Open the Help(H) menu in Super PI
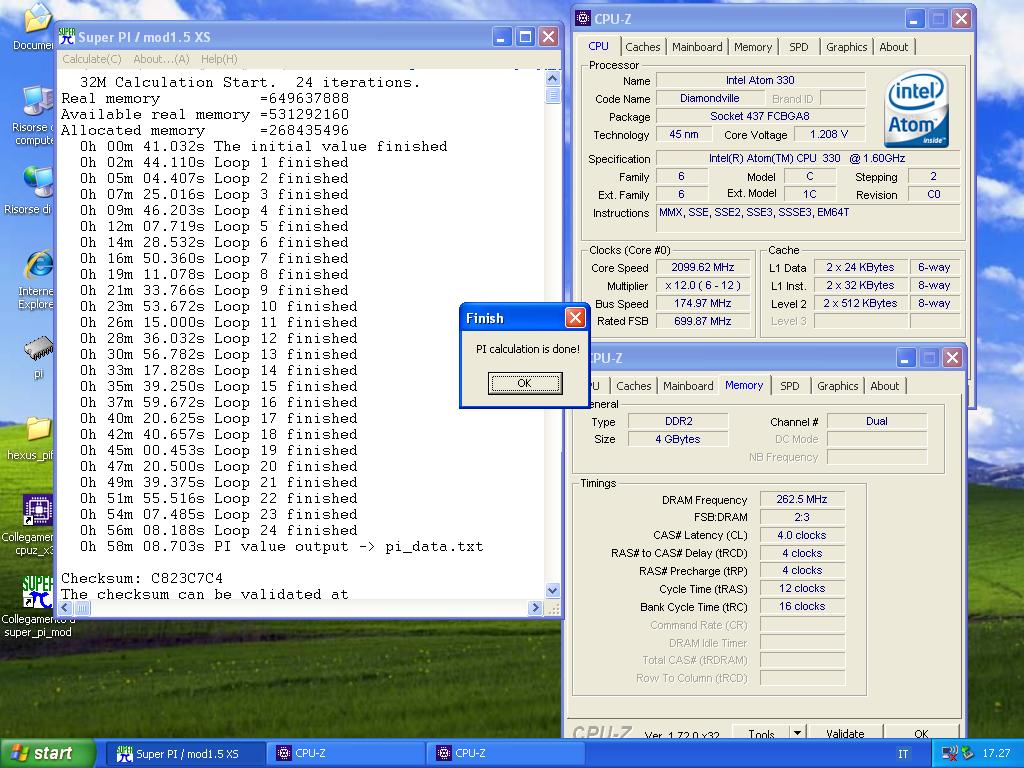1024x768 pixels. point(219,59)
